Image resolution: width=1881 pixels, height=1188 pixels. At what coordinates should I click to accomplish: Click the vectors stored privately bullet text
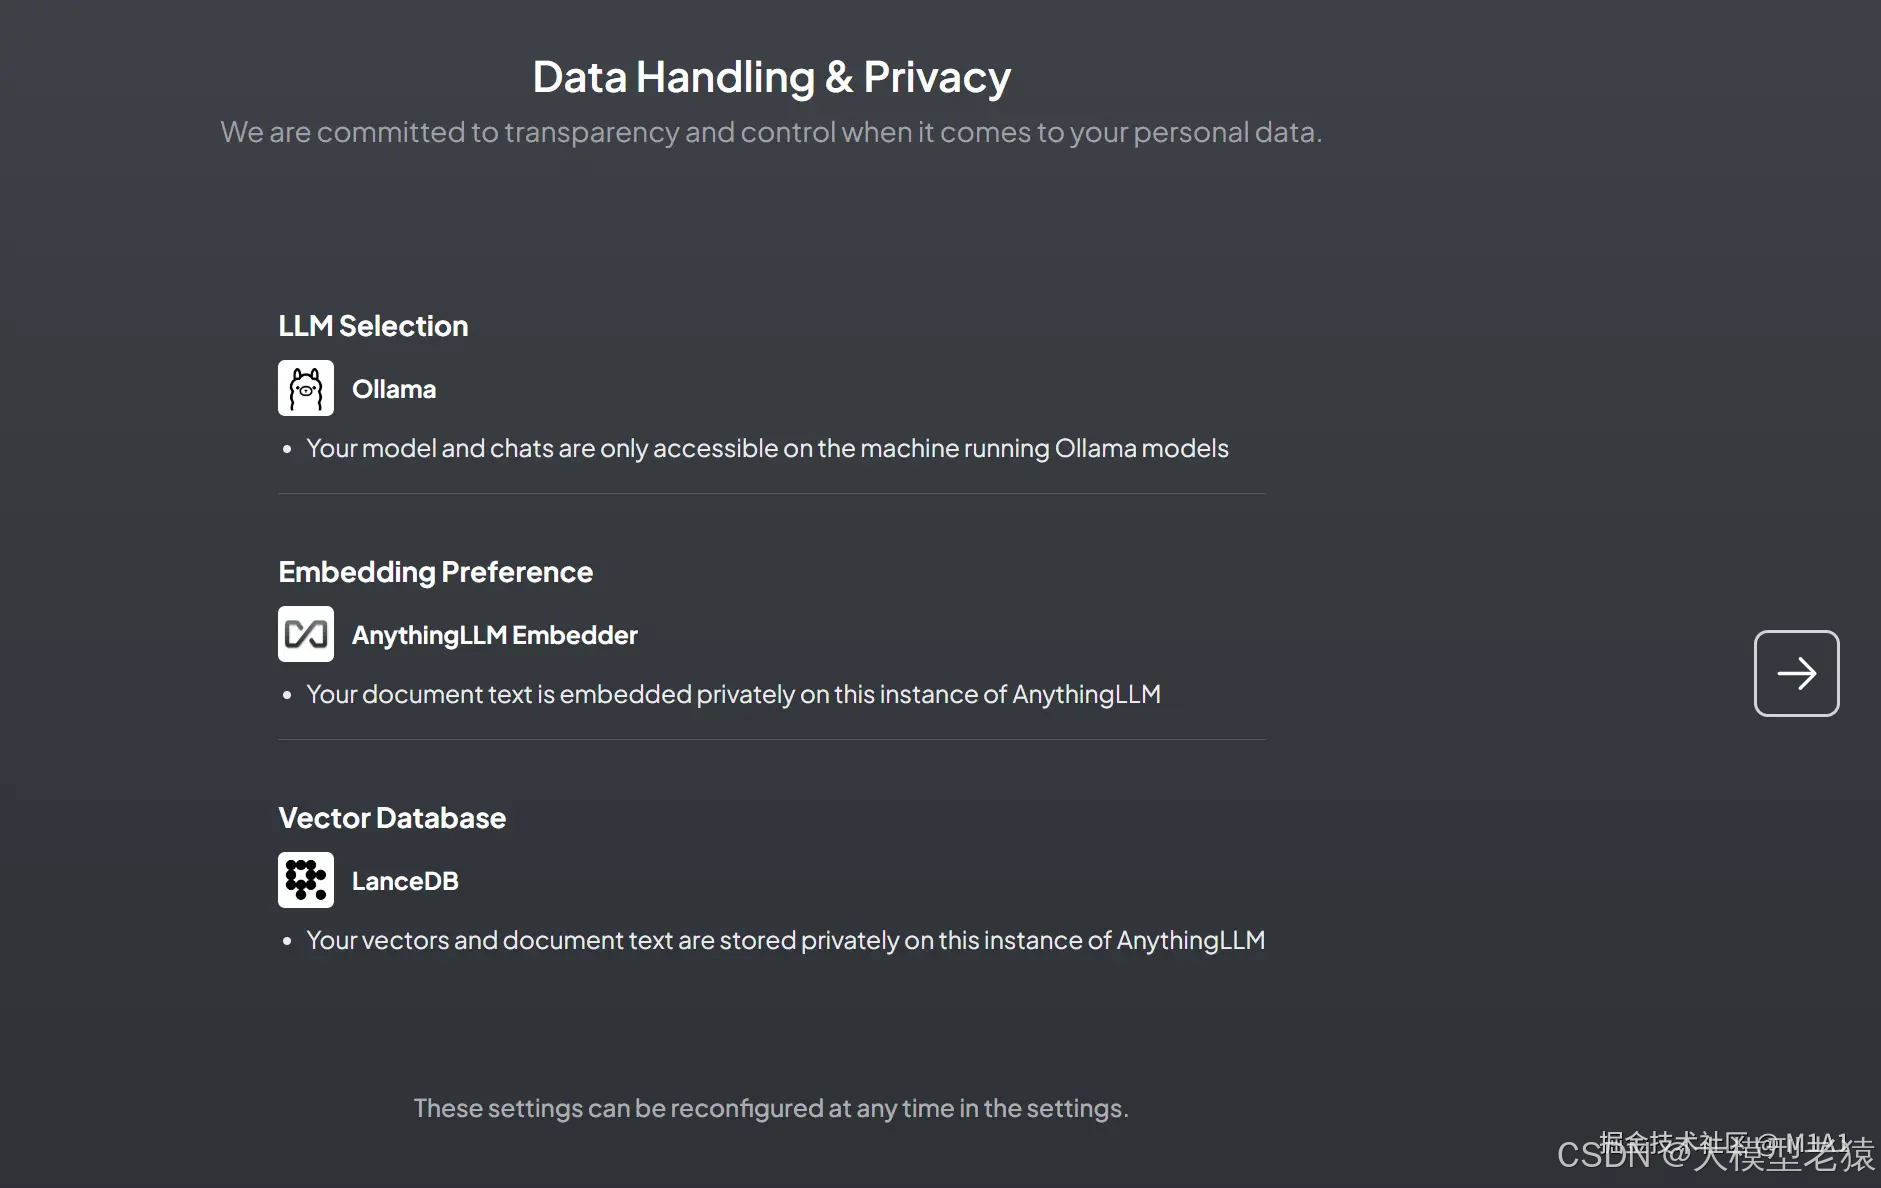(786, 940)
